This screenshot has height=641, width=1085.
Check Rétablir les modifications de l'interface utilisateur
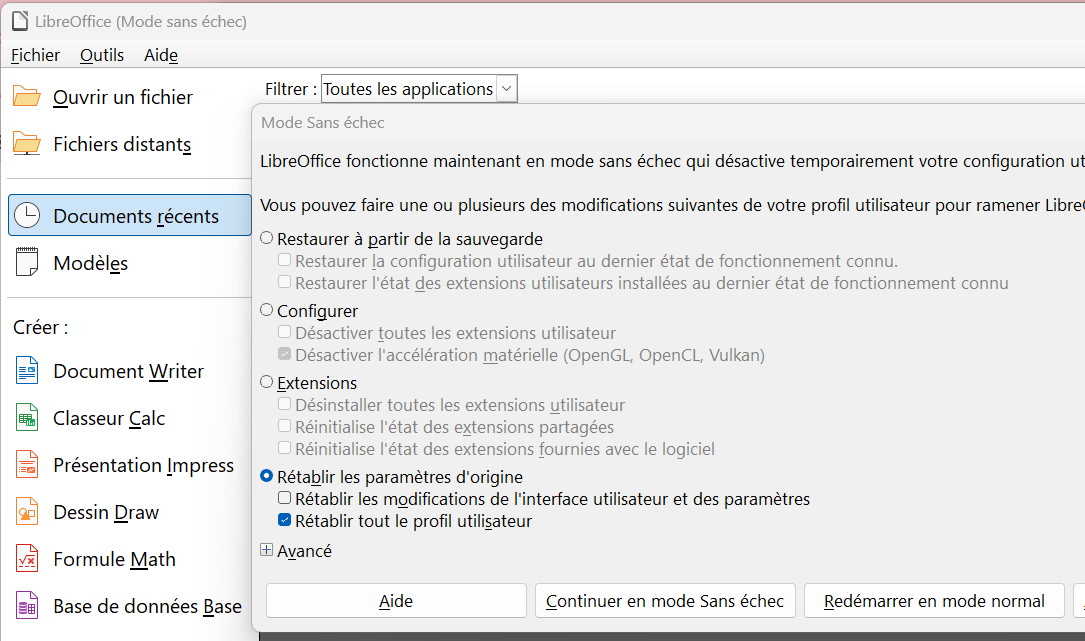(284, 498)
